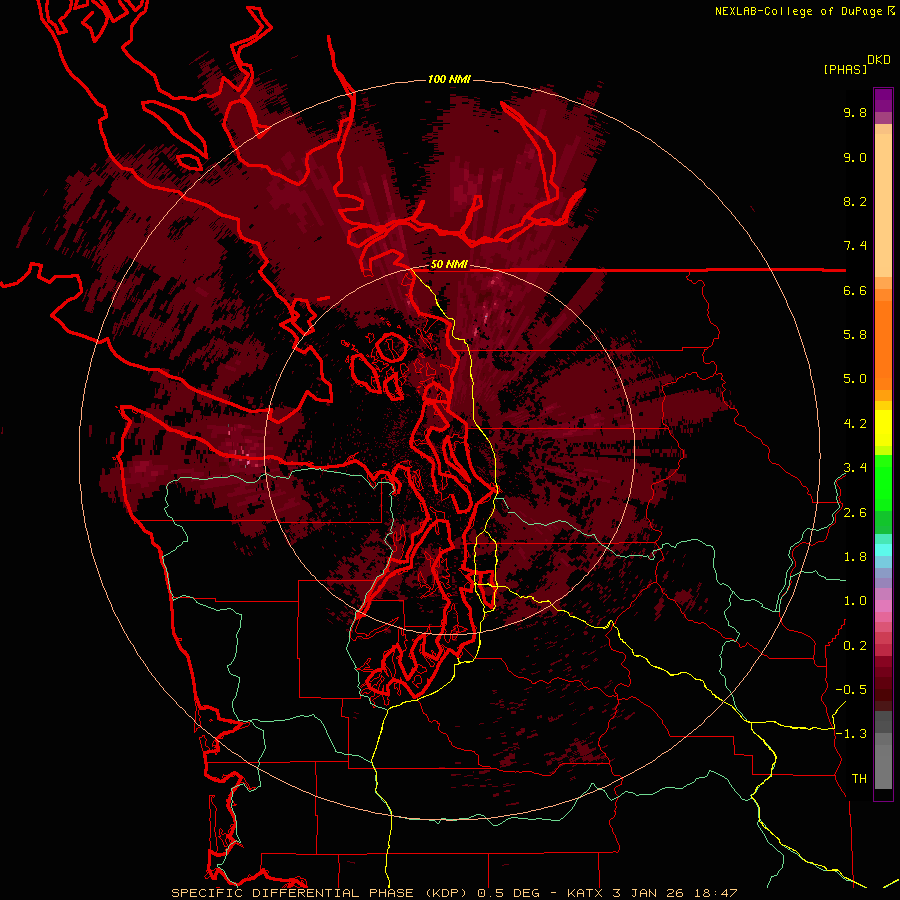Click the -1.3 legend scale value
900x900 pixels.
tap(851, 734)
